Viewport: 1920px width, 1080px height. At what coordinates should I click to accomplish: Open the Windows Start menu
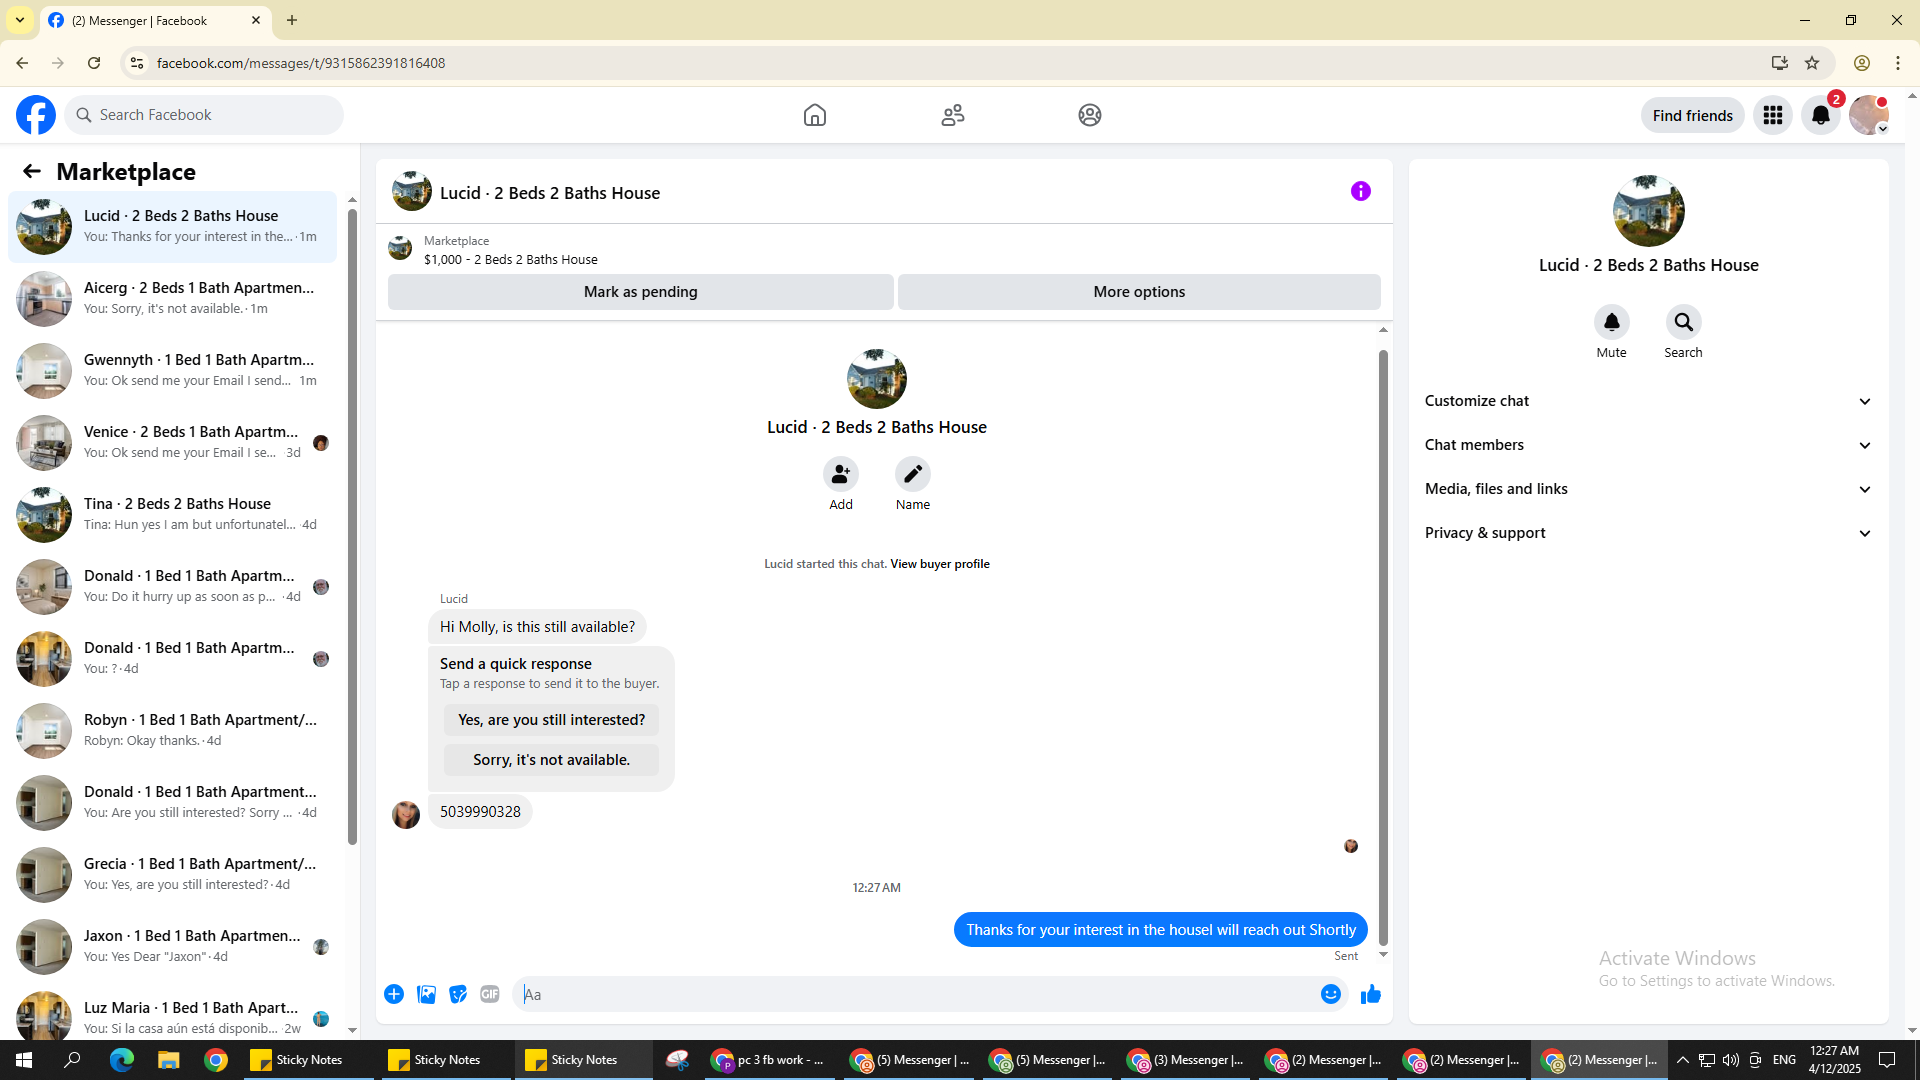pos(24,1060)
